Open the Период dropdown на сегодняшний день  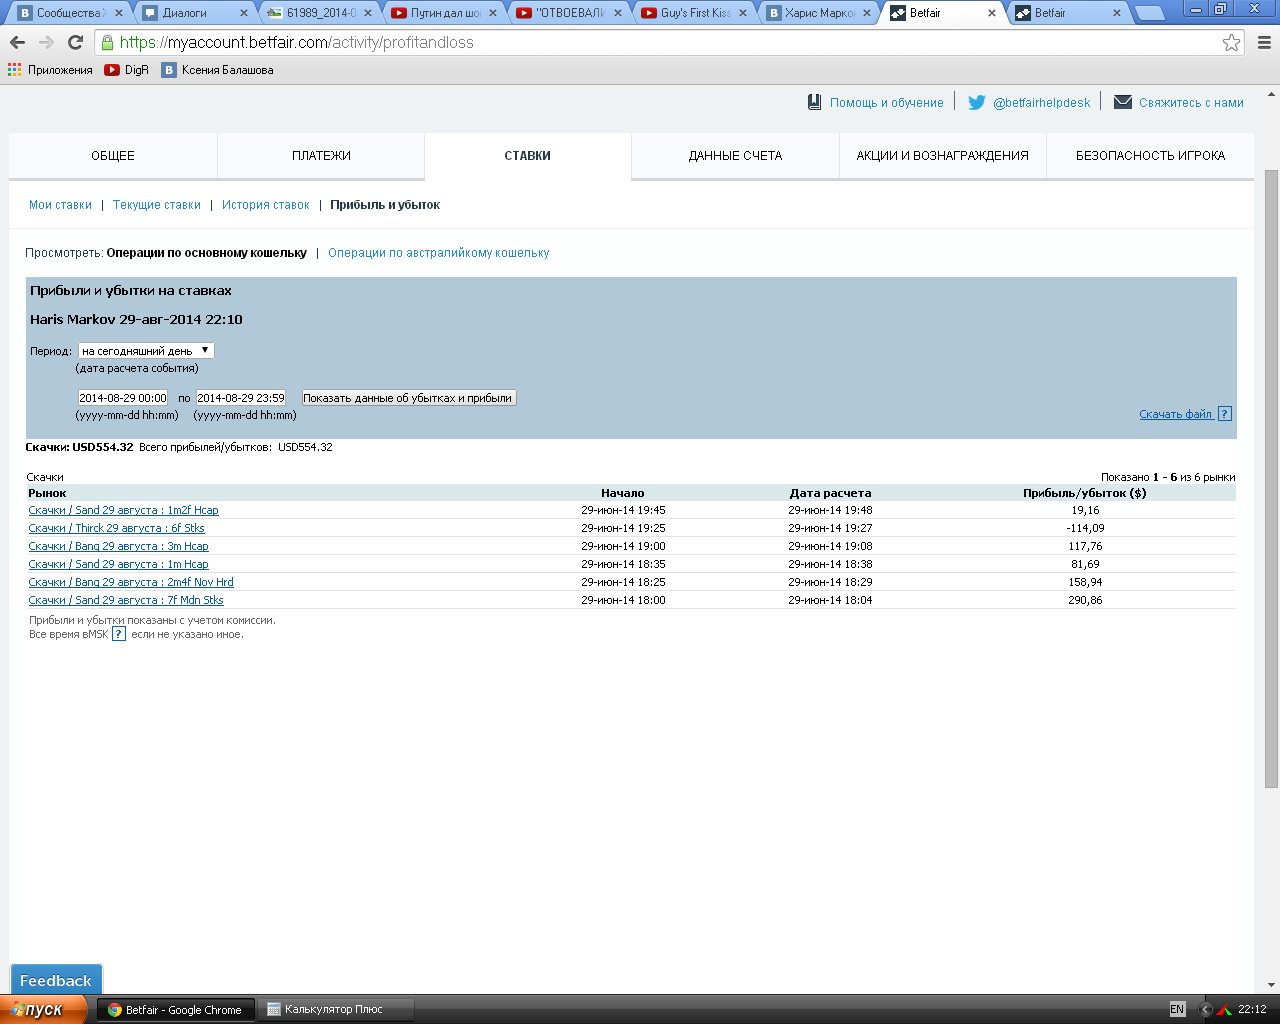click(146, 350)
